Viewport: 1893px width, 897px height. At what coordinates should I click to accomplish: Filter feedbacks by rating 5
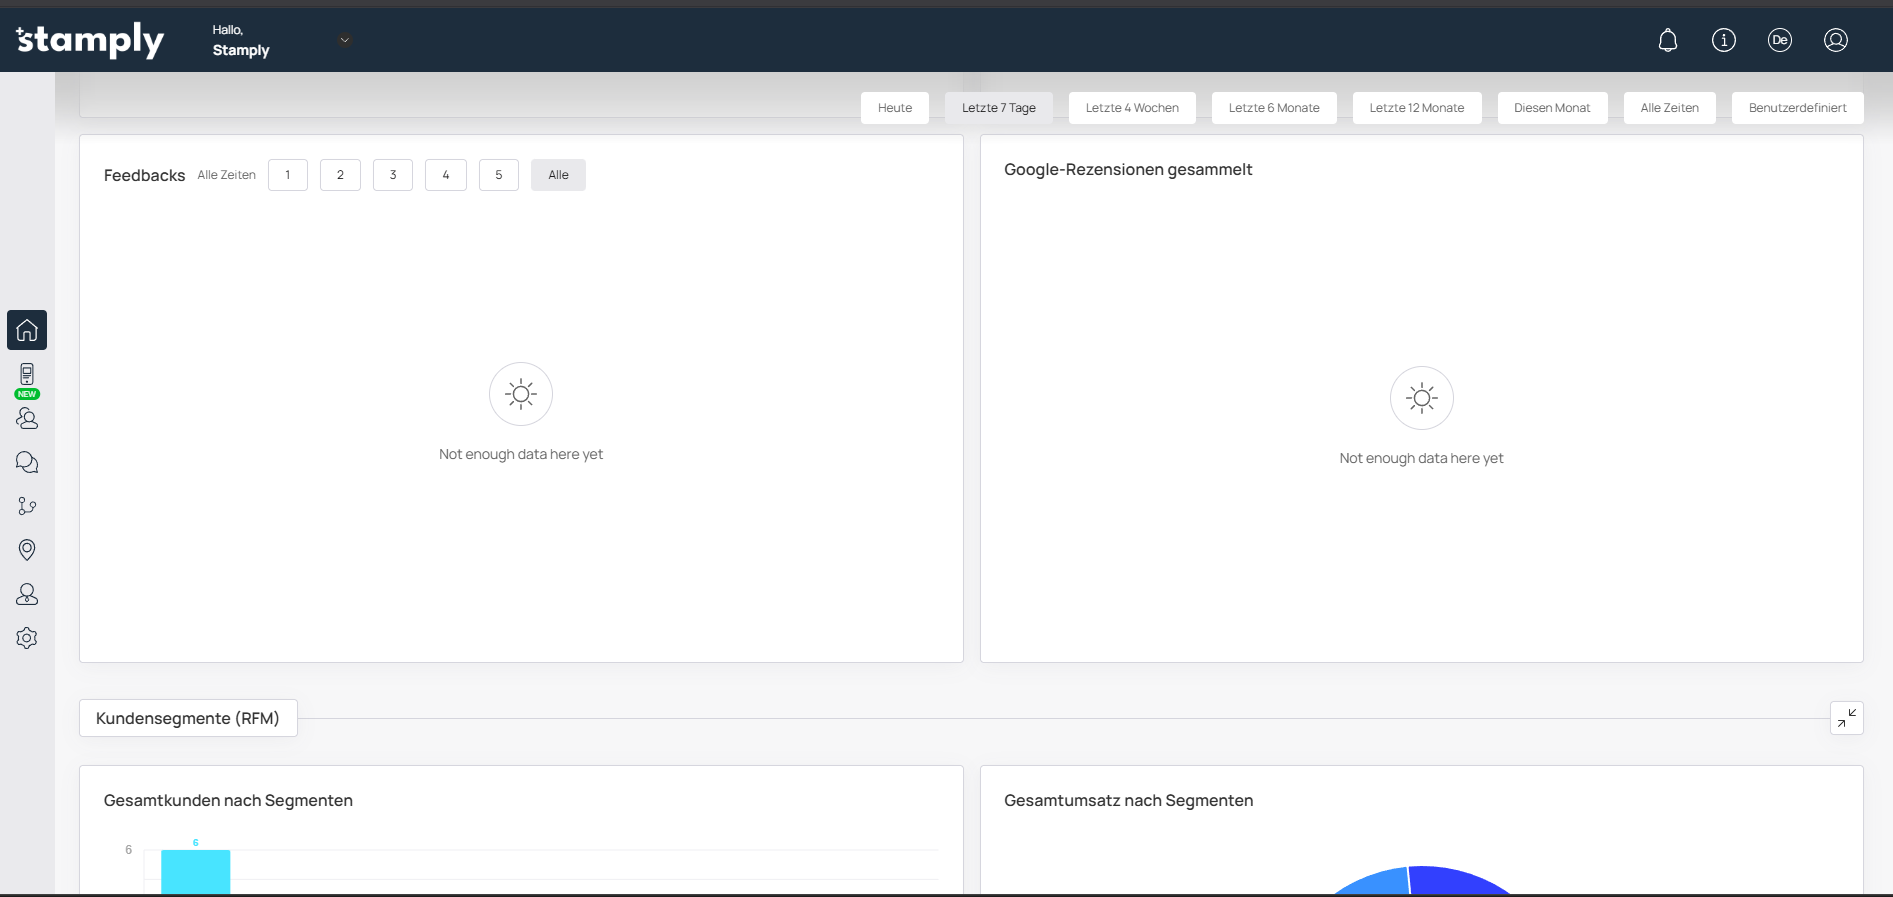coord(499,175)
